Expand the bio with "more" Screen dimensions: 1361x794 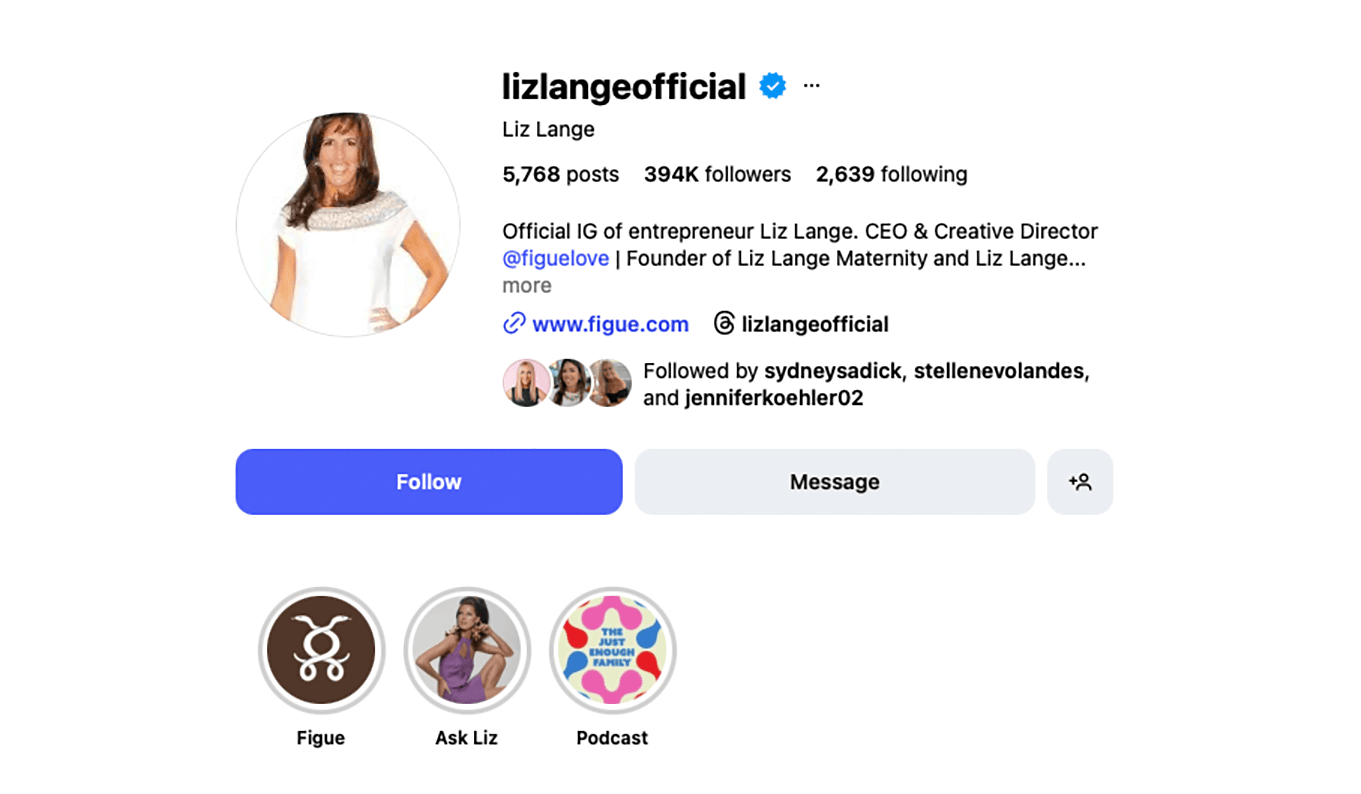[527, 286]
